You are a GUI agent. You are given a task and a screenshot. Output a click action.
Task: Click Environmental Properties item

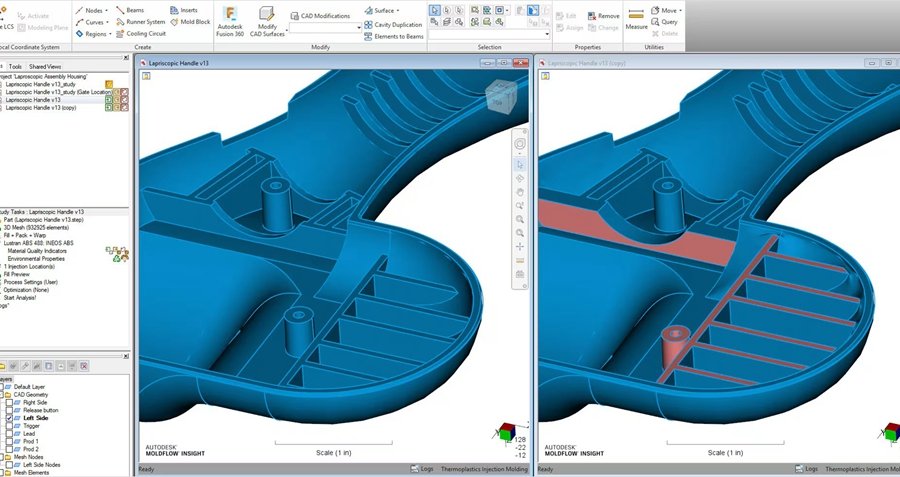click(36, 259)
